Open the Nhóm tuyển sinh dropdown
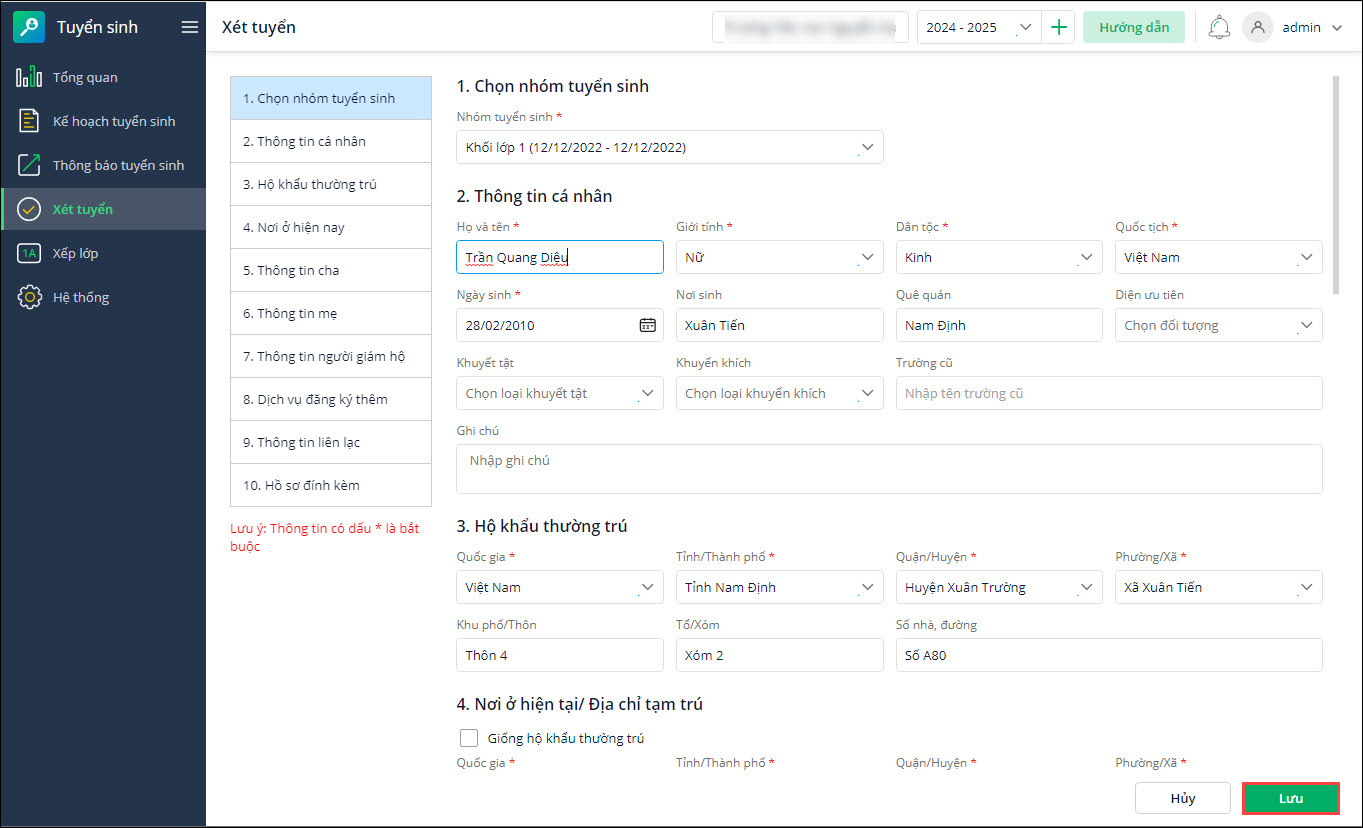The width and height of the screenshot is (1363, 828). point(670,147)
